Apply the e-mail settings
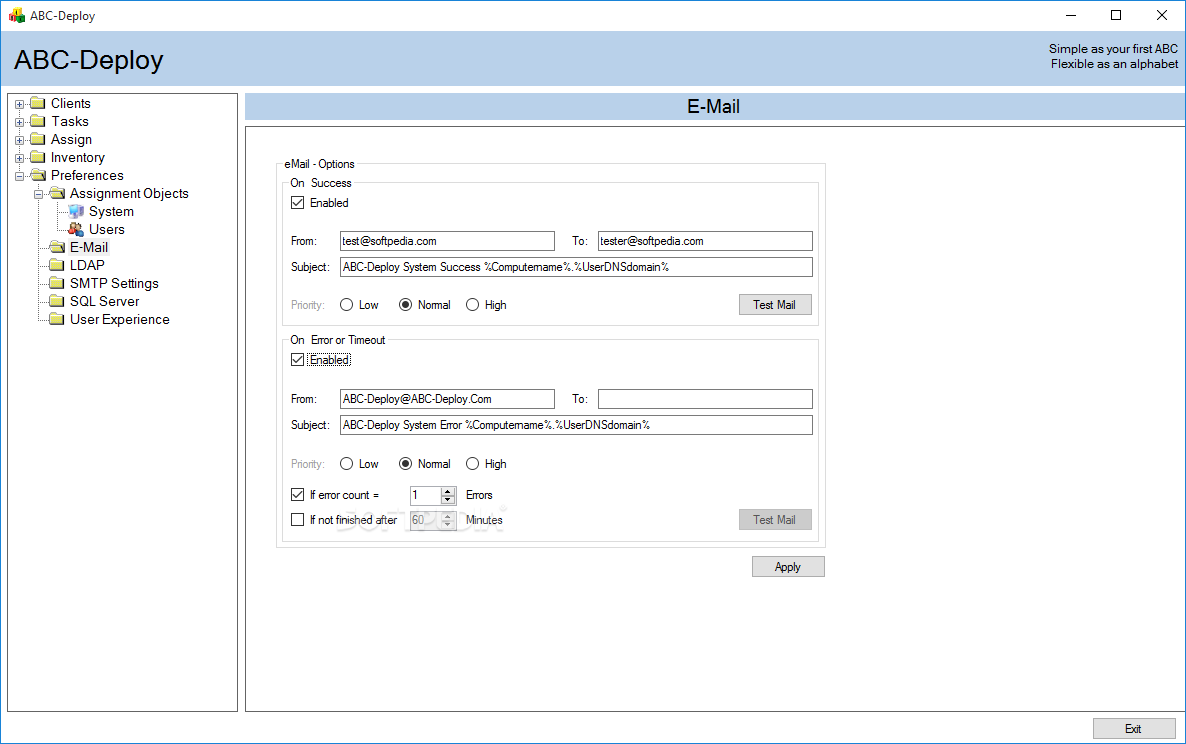This screenshot has width=1186, height=744. click(x=787, y=566)
